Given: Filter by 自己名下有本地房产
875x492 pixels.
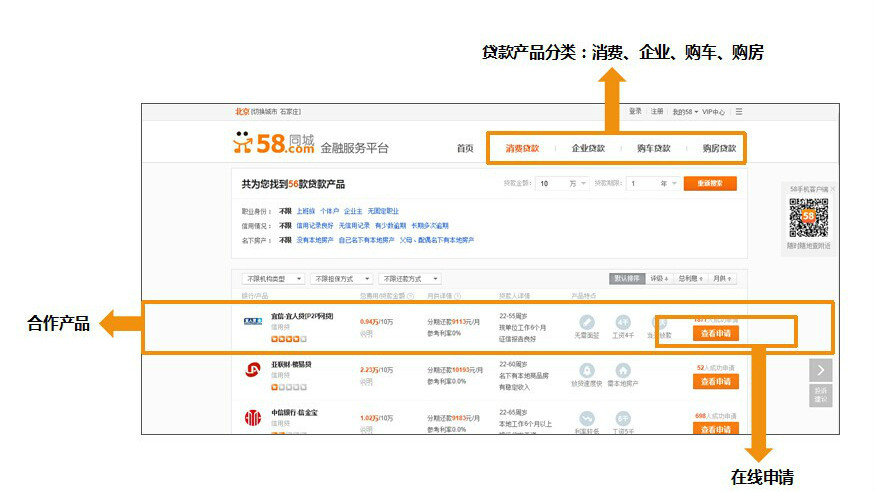Looking at the screenshot, I should click(367, 240).
